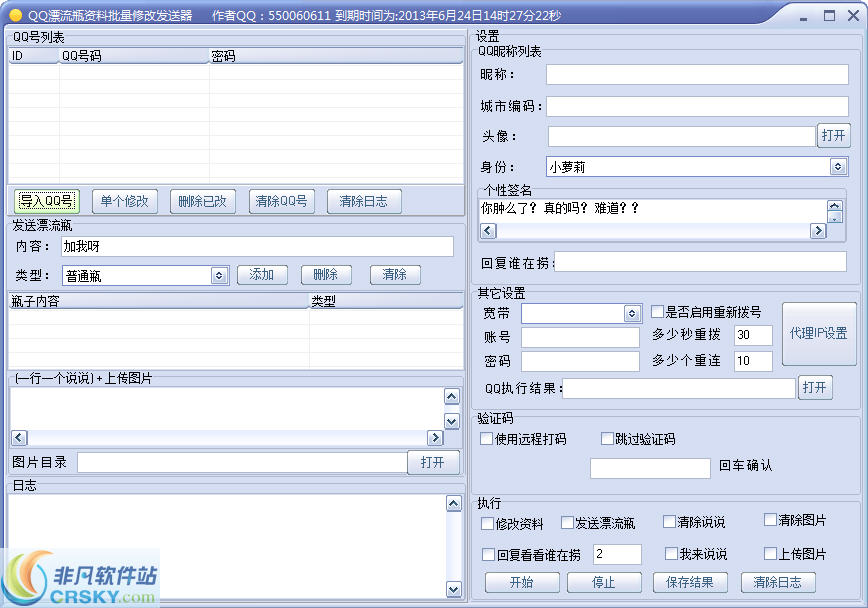This screenshot has width=868, height=608.
Task: Click the 清除QQ号 button
Action: point(281,201)
